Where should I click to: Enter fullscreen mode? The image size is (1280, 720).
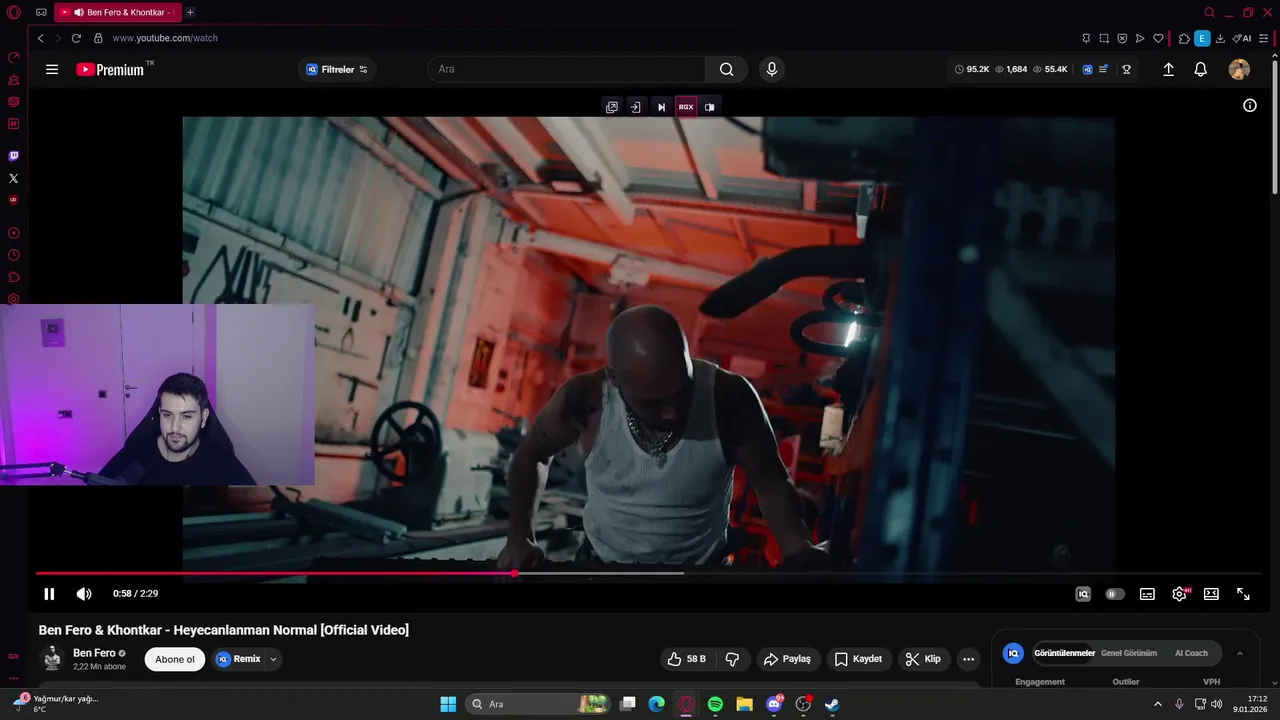(x=1243, y=594)
